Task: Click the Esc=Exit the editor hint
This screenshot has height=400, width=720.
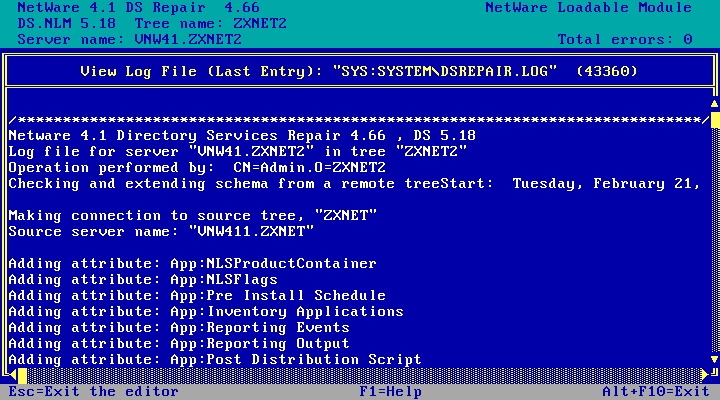Action: (x=94, y=392)
